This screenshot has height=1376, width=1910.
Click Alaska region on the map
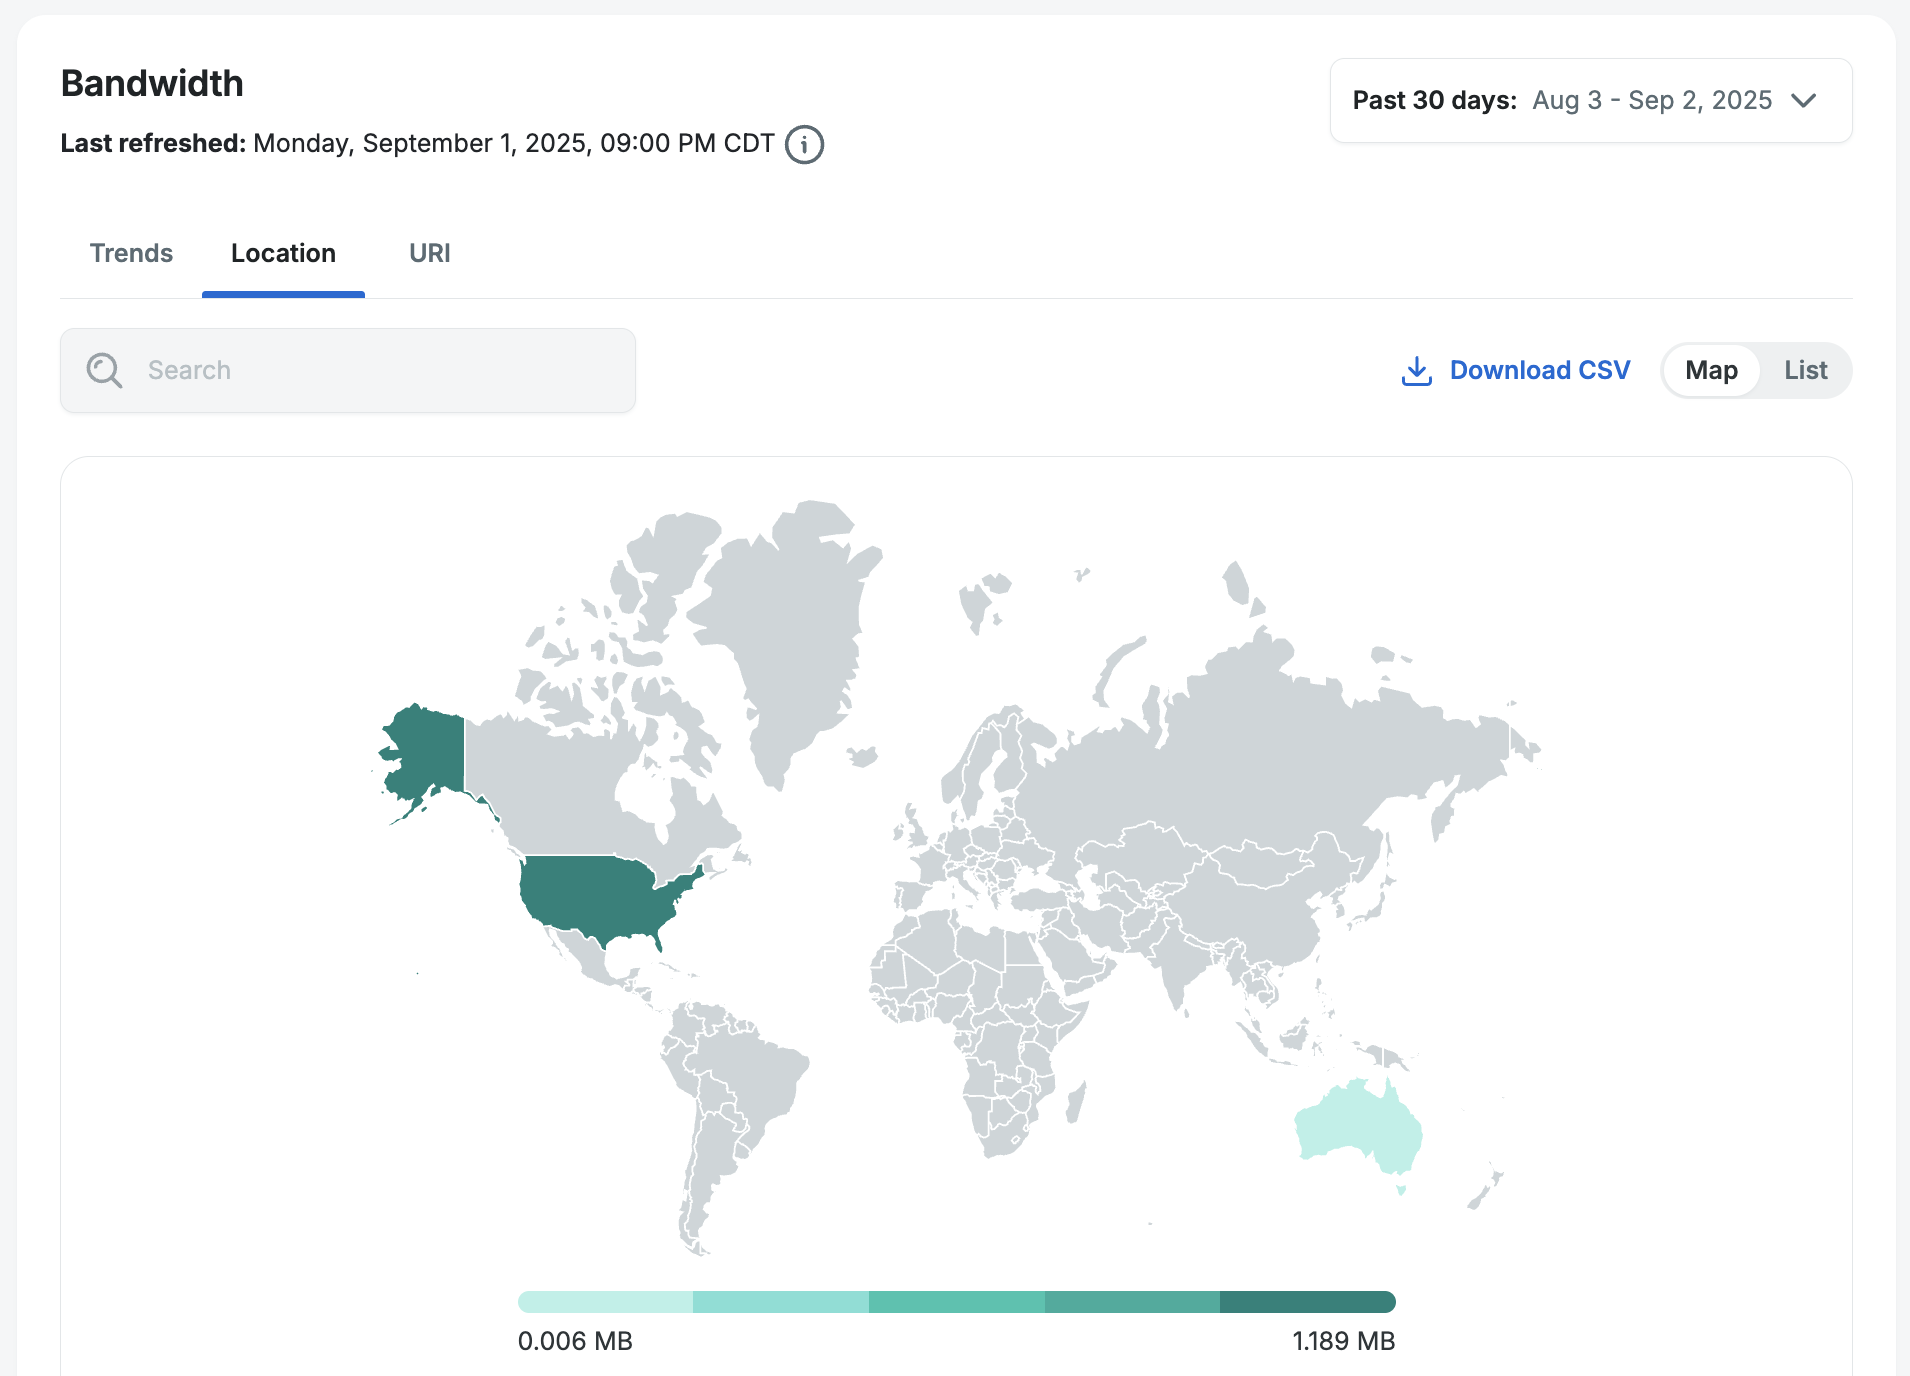(x=425, y=750)
